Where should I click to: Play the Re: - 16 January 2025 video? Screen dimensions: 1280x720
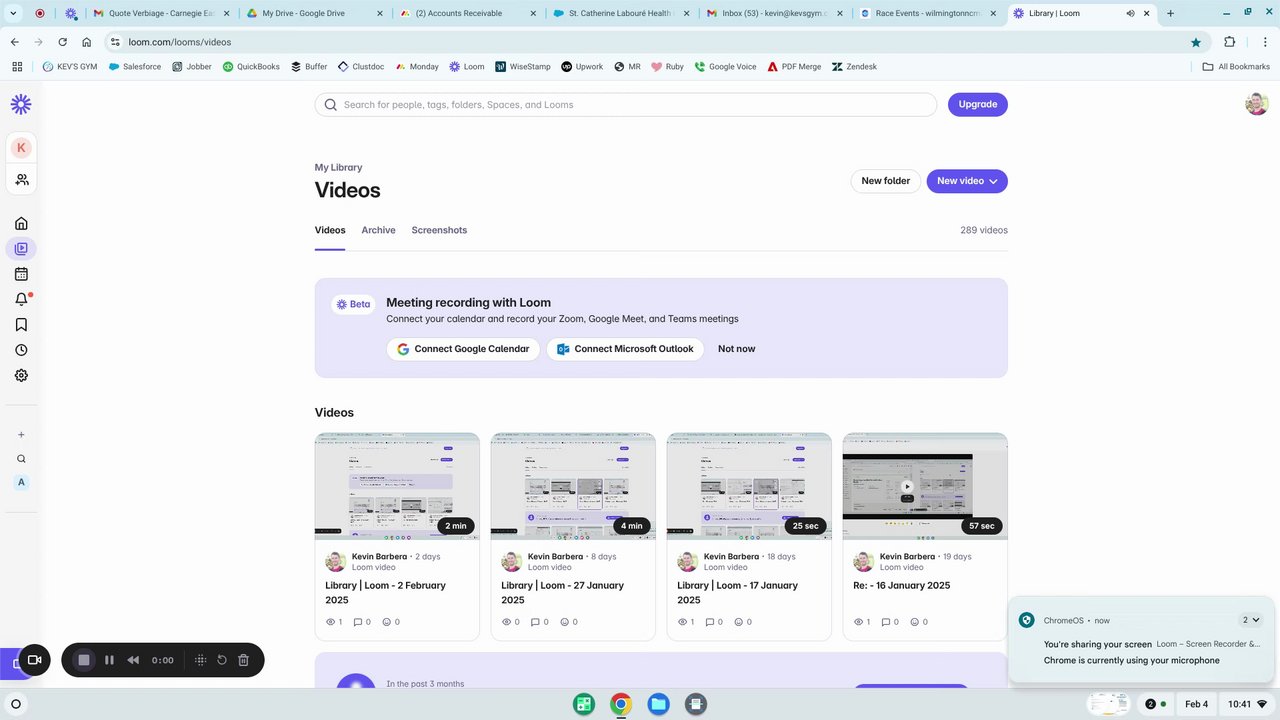pos(907,487)
